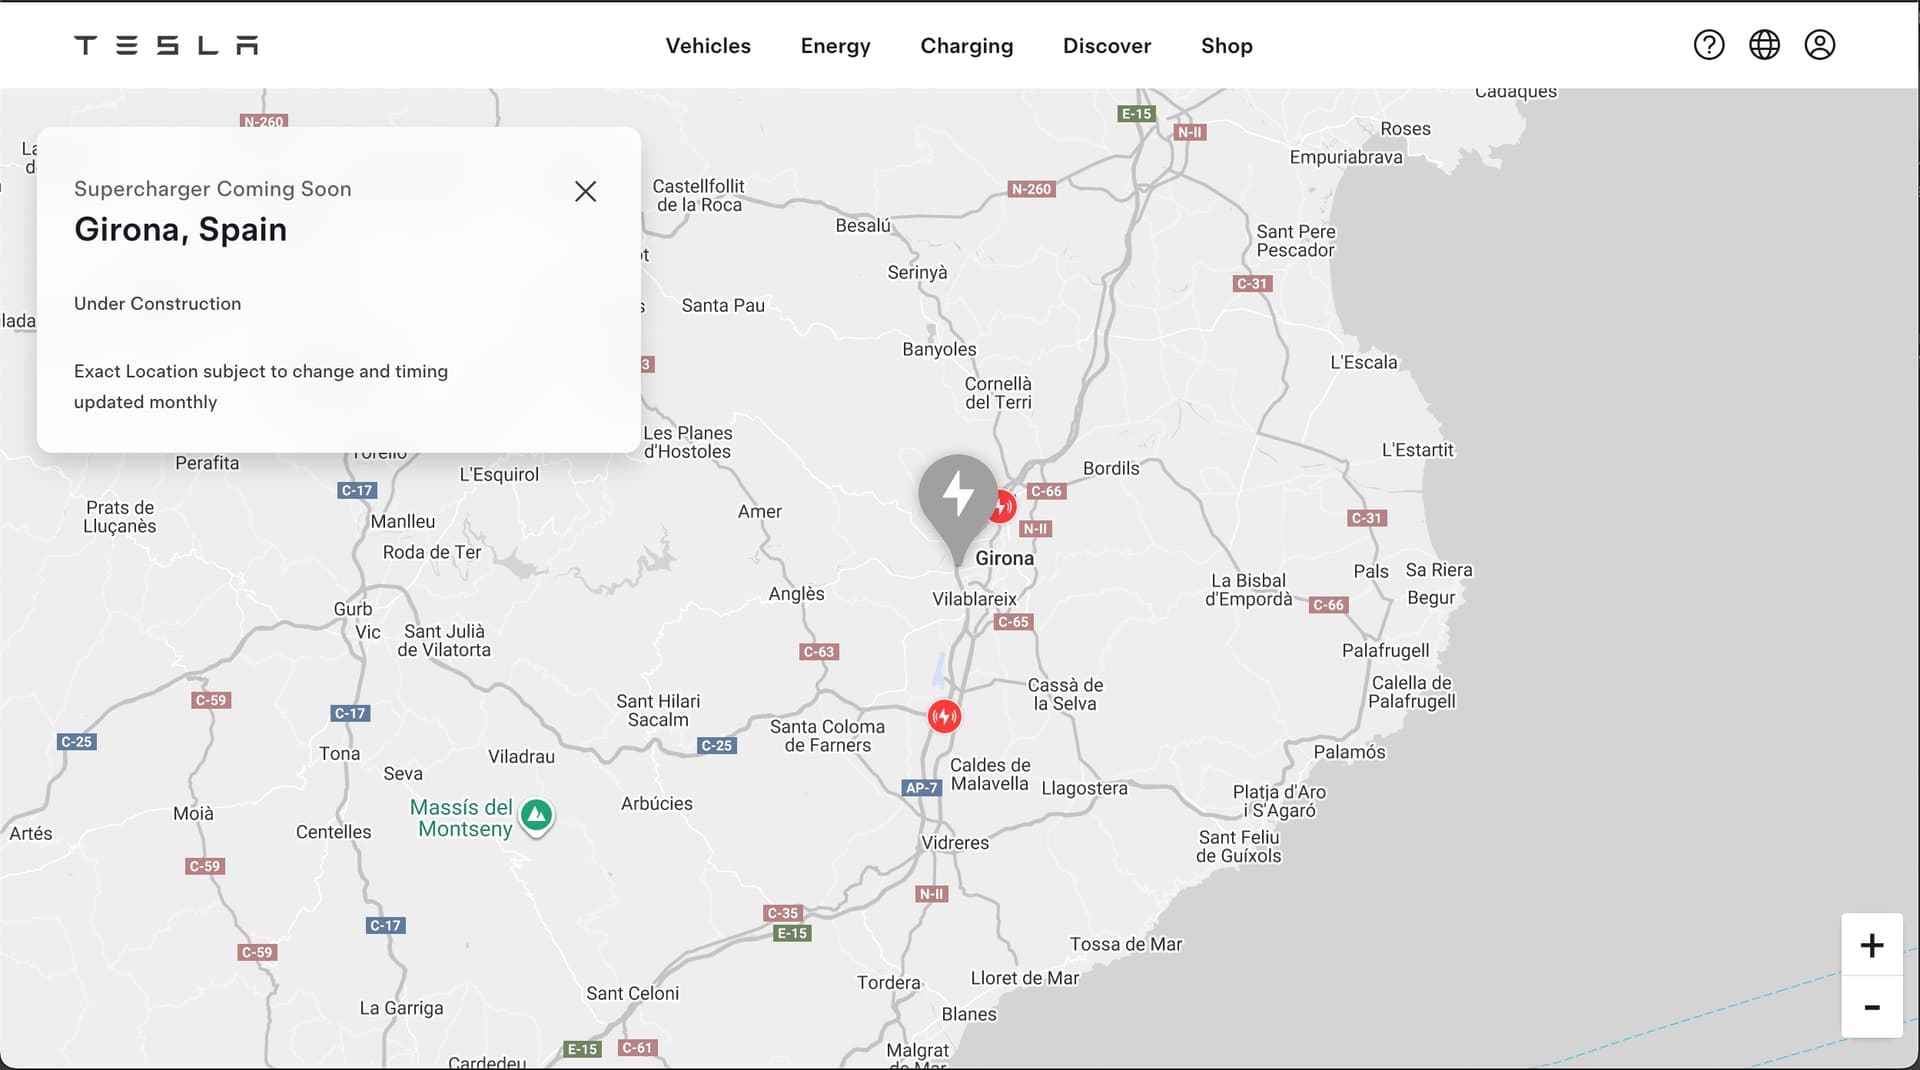Click red Supercharger marker near Caldes de Malavella
Screen dimensions: 1920x1070
click(x=944, y=716)
